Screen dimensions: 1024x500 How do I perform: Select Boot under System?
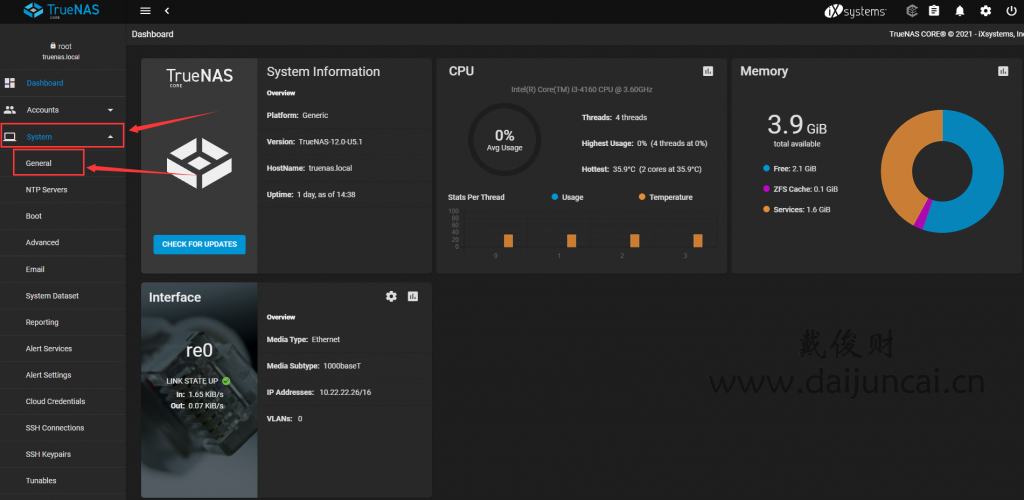63,216
